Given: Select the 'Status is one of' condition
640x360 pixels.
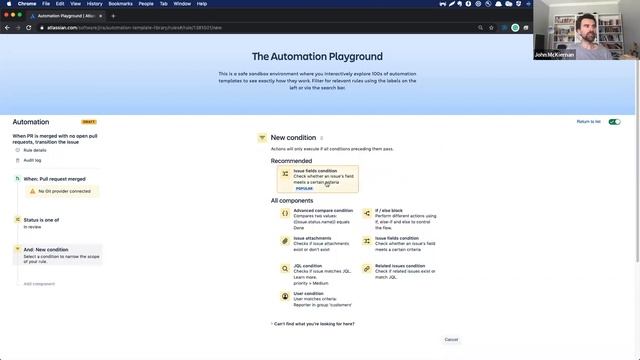Looking at the screenshot, I should (41, 220).
